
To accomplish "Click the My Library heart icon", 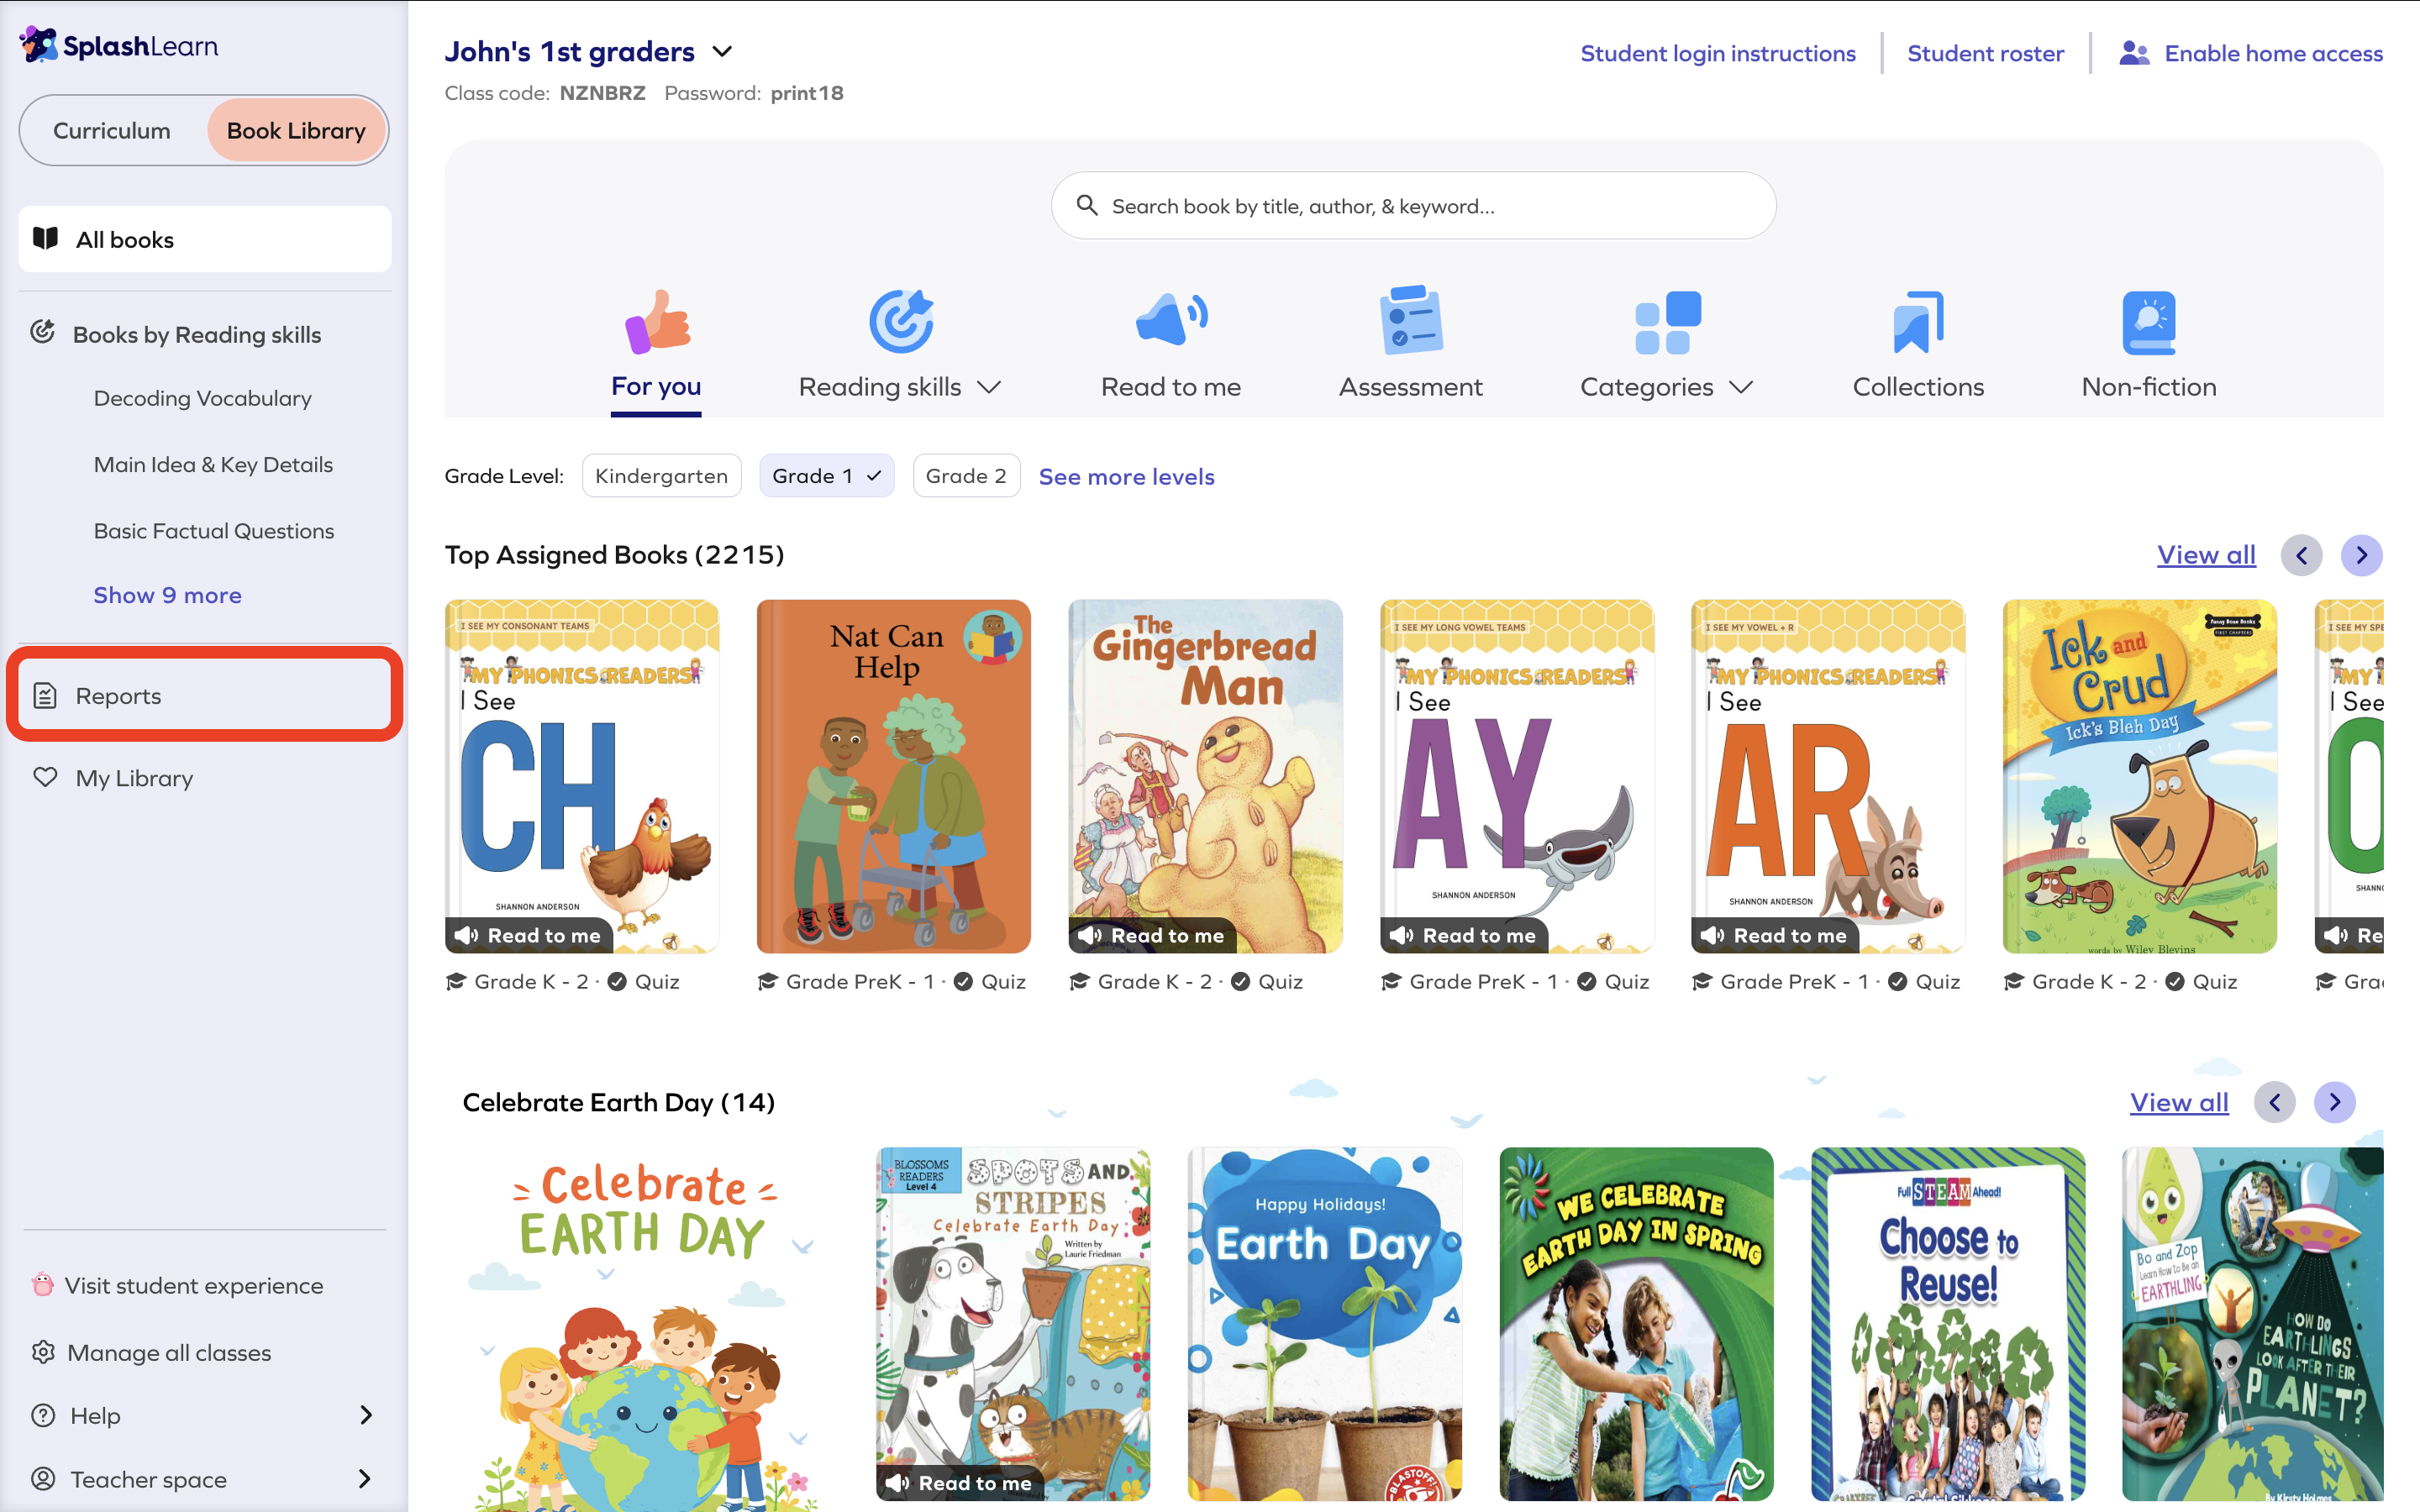I will coord(45,777).
